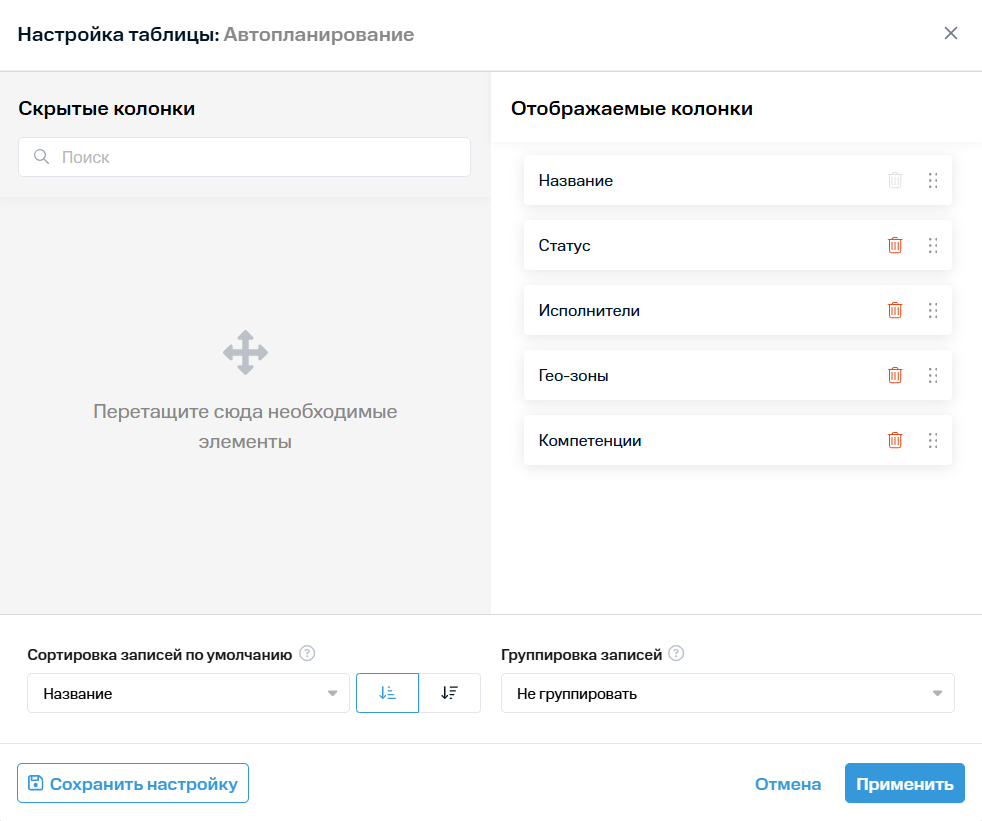This screenshot has height=821, width=982.
Task: Grab the drag handle for Название row
Action: click(933, 181)
